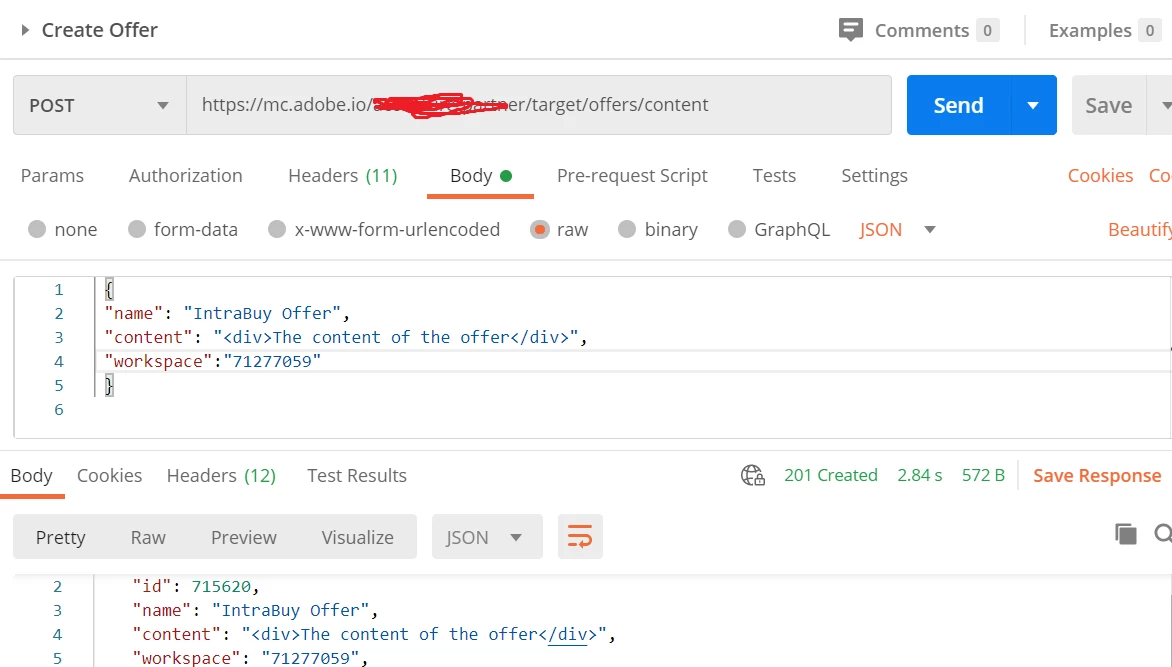Open the Examples dropdown
Image resolution: width=1172 pixels, height=667 pixels.
pyautogui.click(x=1104, y=31)
